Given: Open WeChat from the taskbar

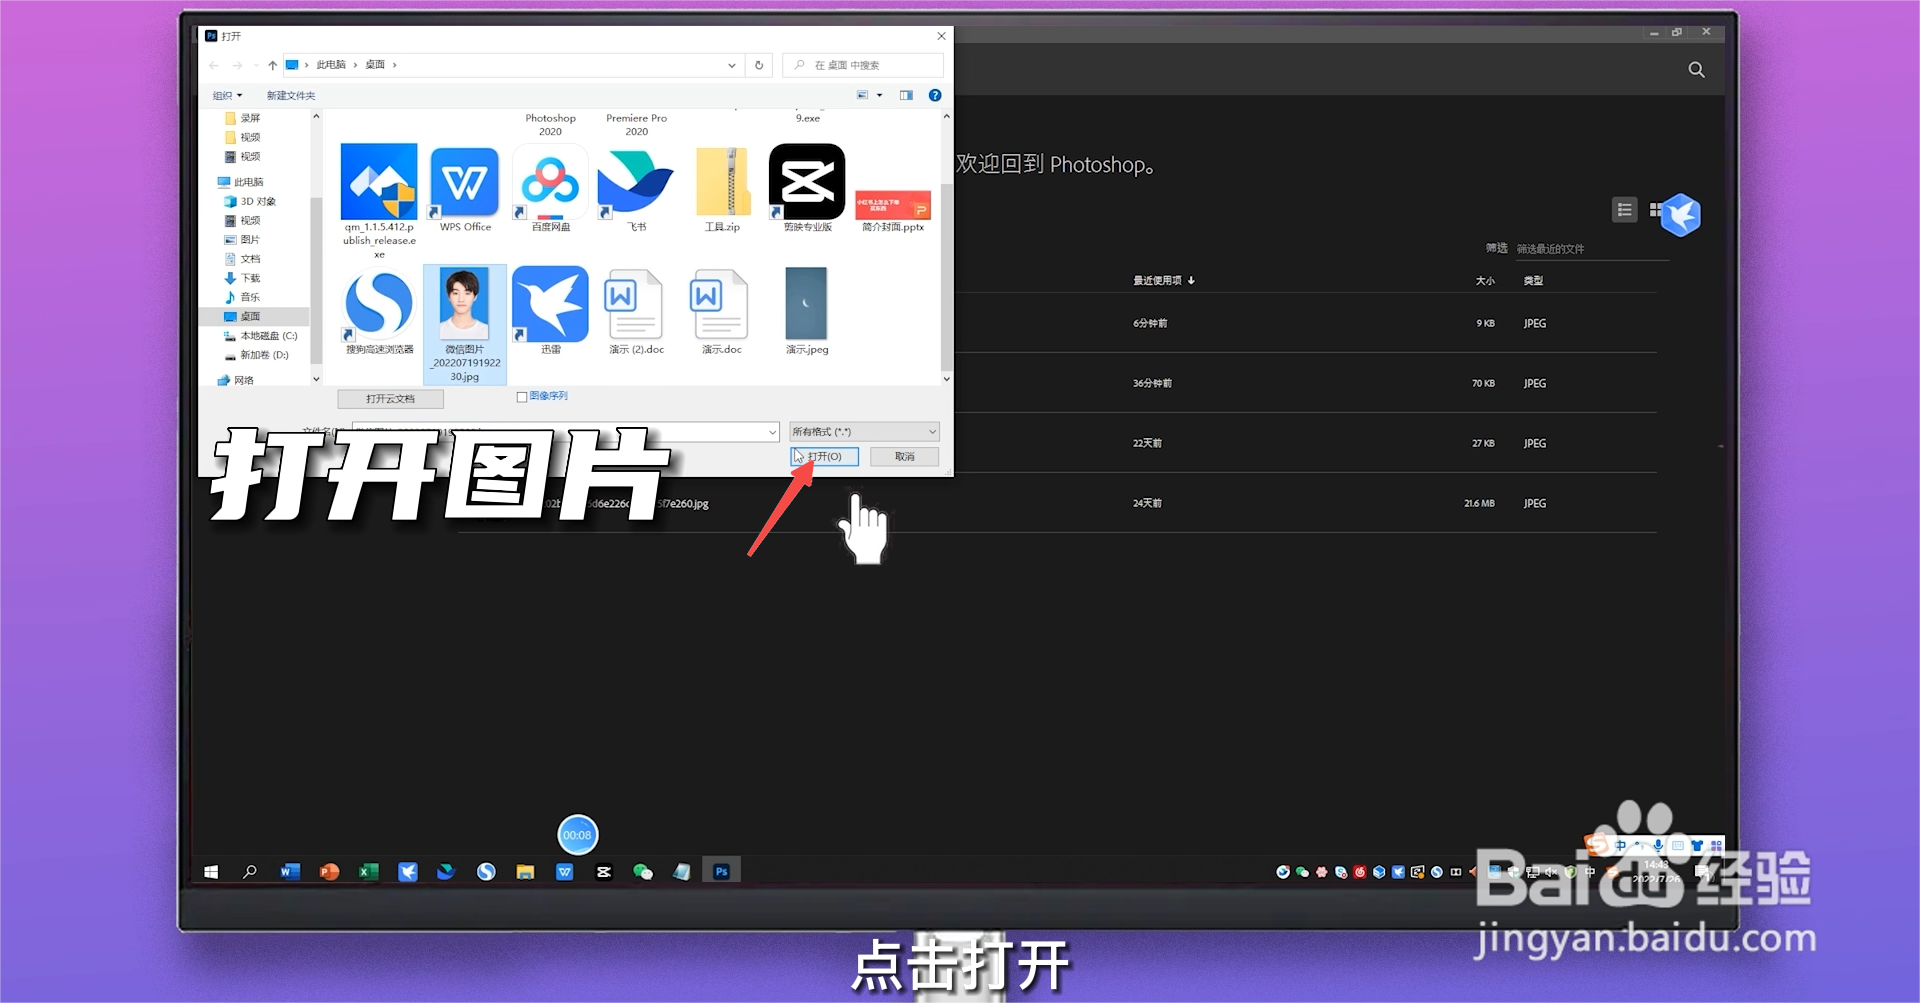Looking at the screenshot, I should pyautogui.click(x=643, y=872).
